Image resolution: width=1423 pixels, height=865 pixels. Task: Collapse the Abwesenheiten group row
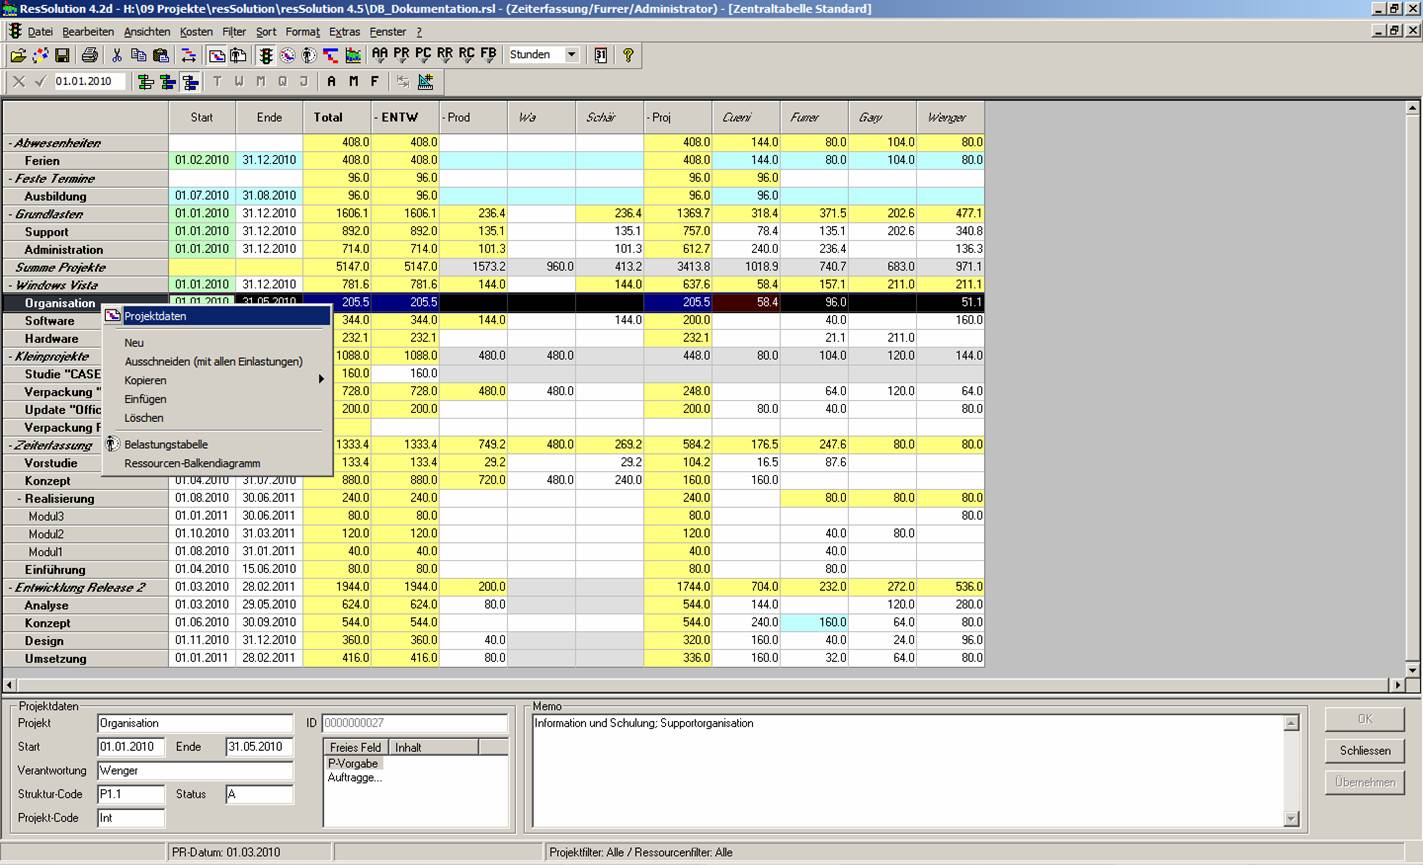11,143
